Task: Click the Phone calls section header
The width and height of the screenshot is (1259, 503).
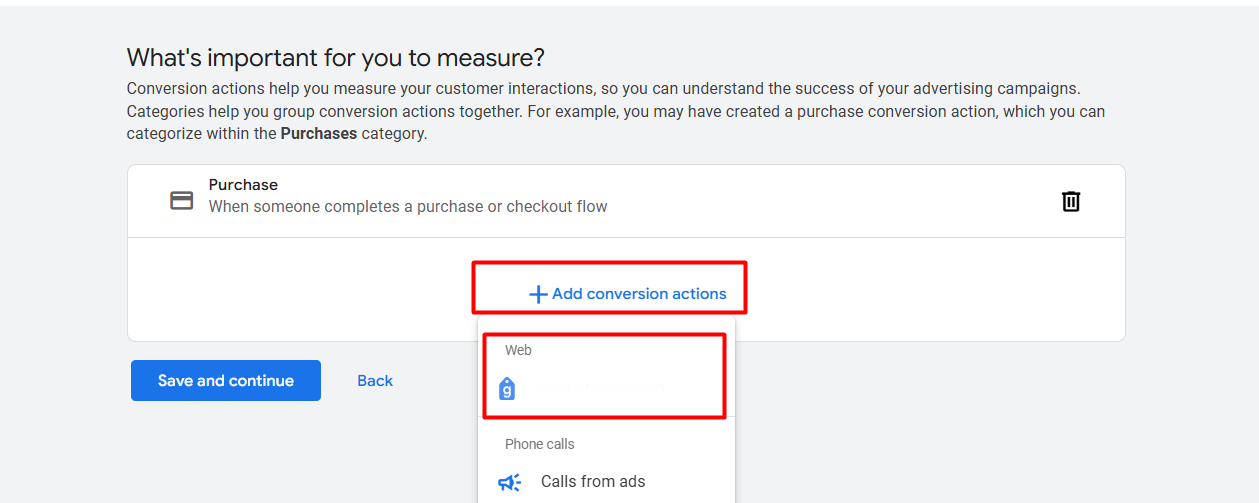Action: [x=539, y=444]
